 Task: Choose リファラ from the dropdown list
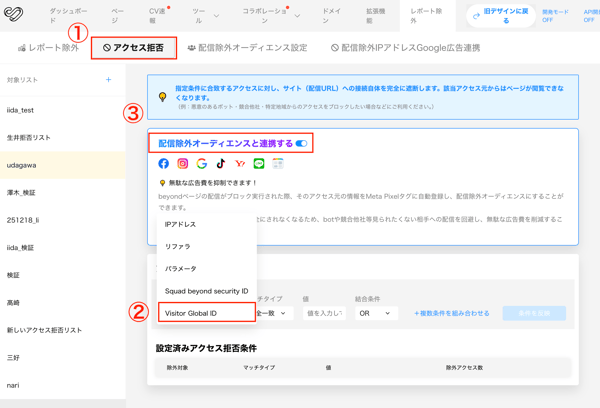coord(207,246)
